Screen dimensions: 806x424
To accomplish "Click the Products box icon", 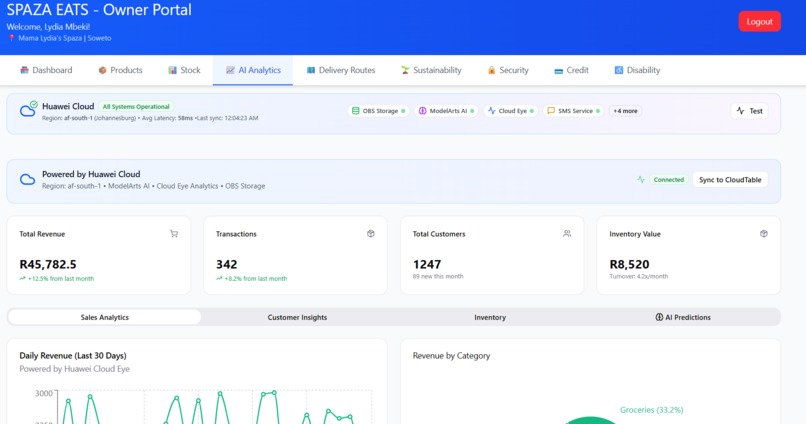I will pos(102,70).
